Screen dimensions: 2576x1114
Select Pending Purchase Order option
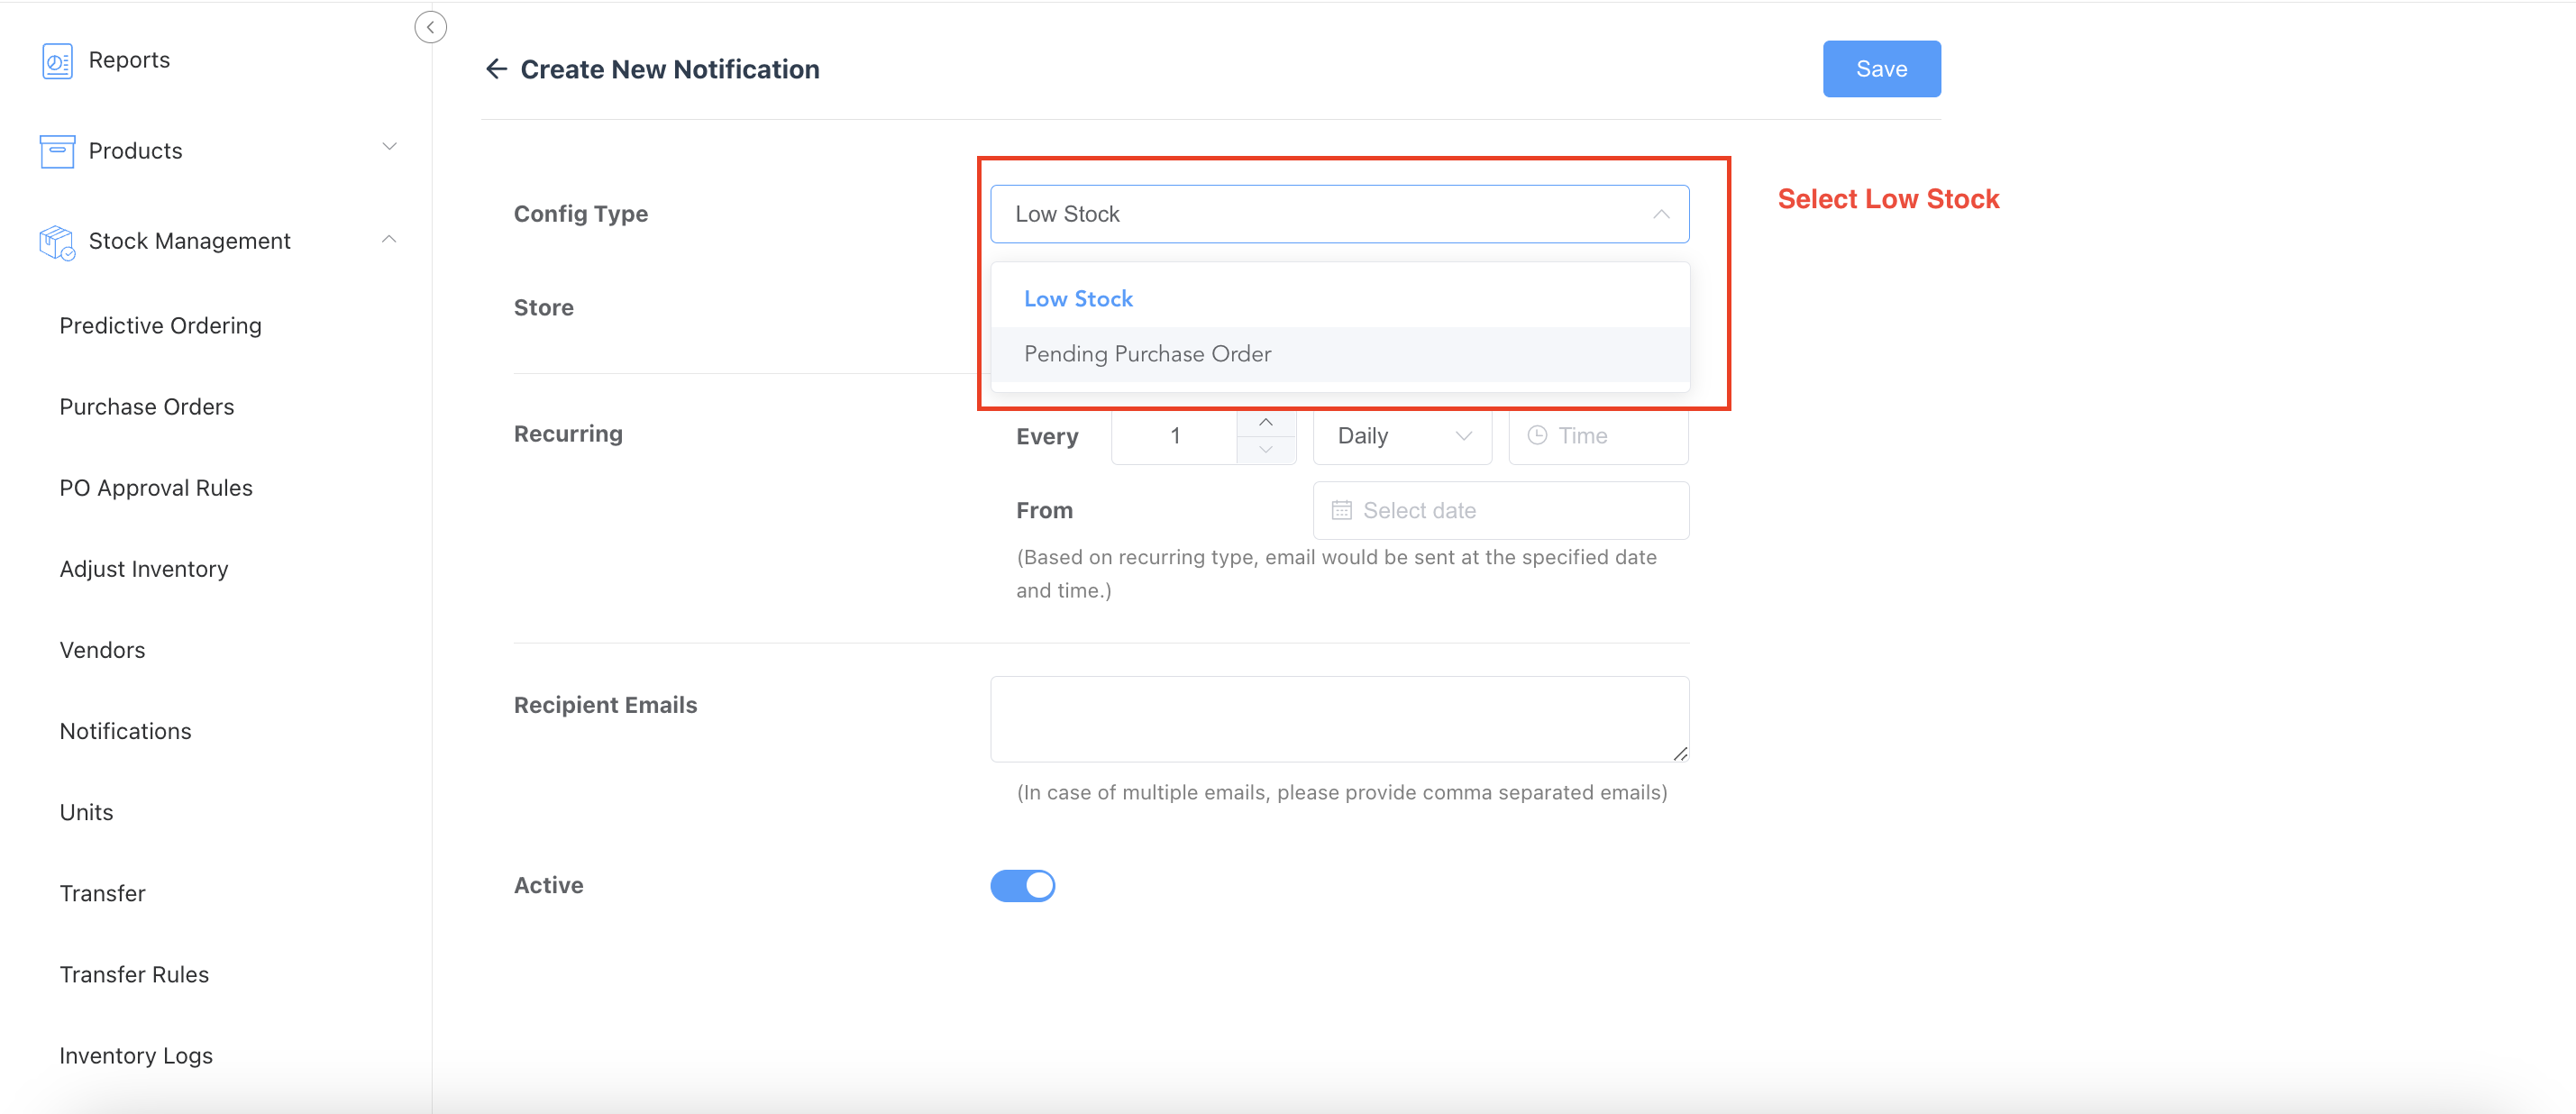1147,354
